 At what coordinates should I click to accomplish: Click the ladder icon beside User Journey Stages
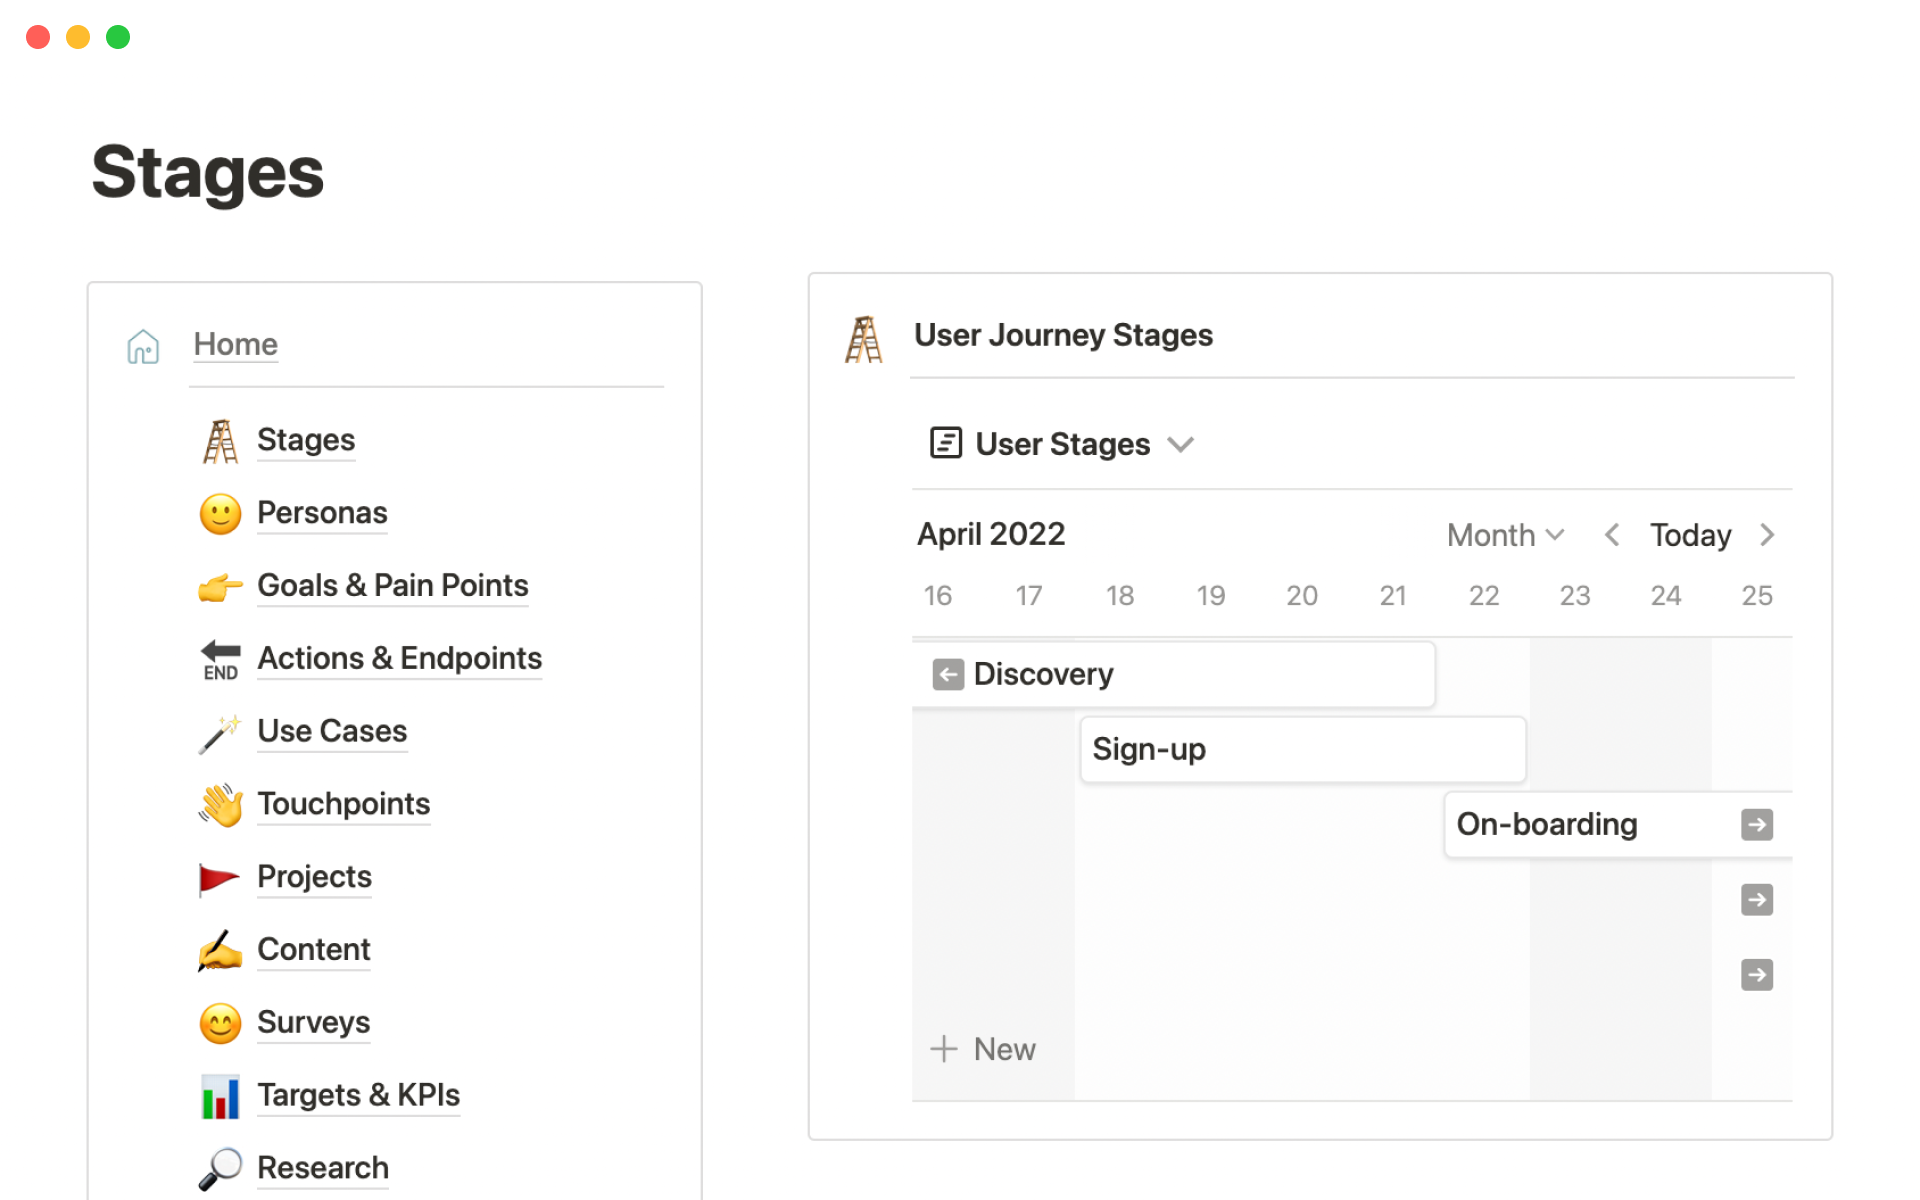pos(864,338)
